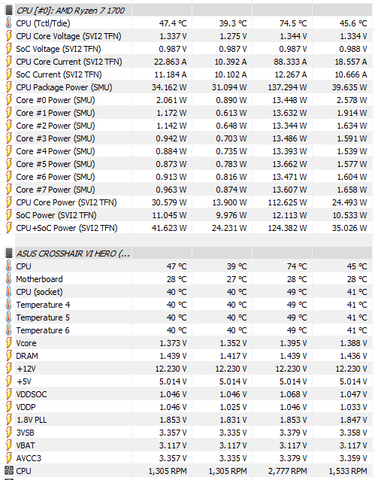Click the lightning icon beside VBAT
The image size is (375, 480).
pyautogui.click(x=9, y=445)
